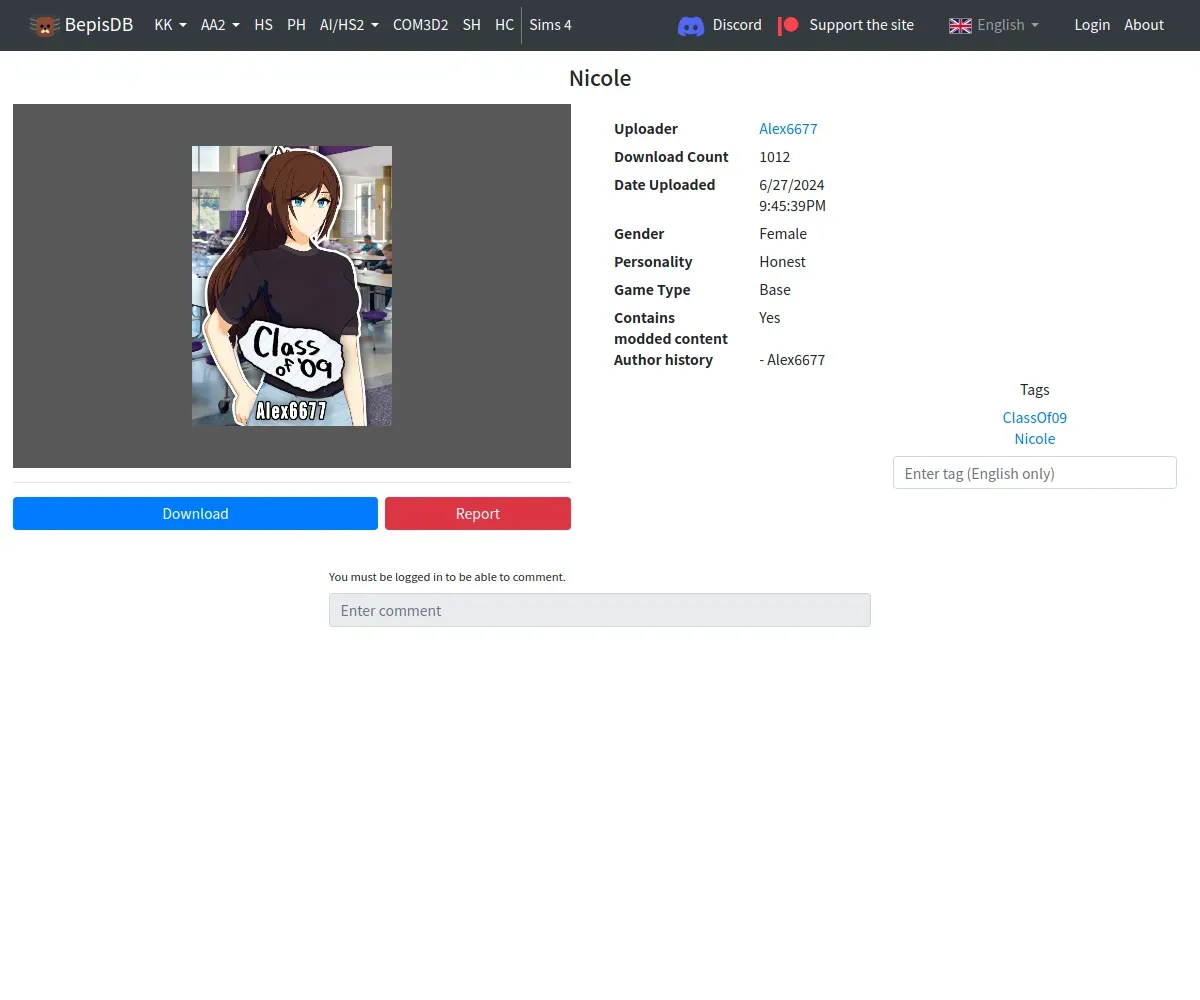Click the modded content value Yes
Screen dimensions: 1200x1000
click(770, 318)
